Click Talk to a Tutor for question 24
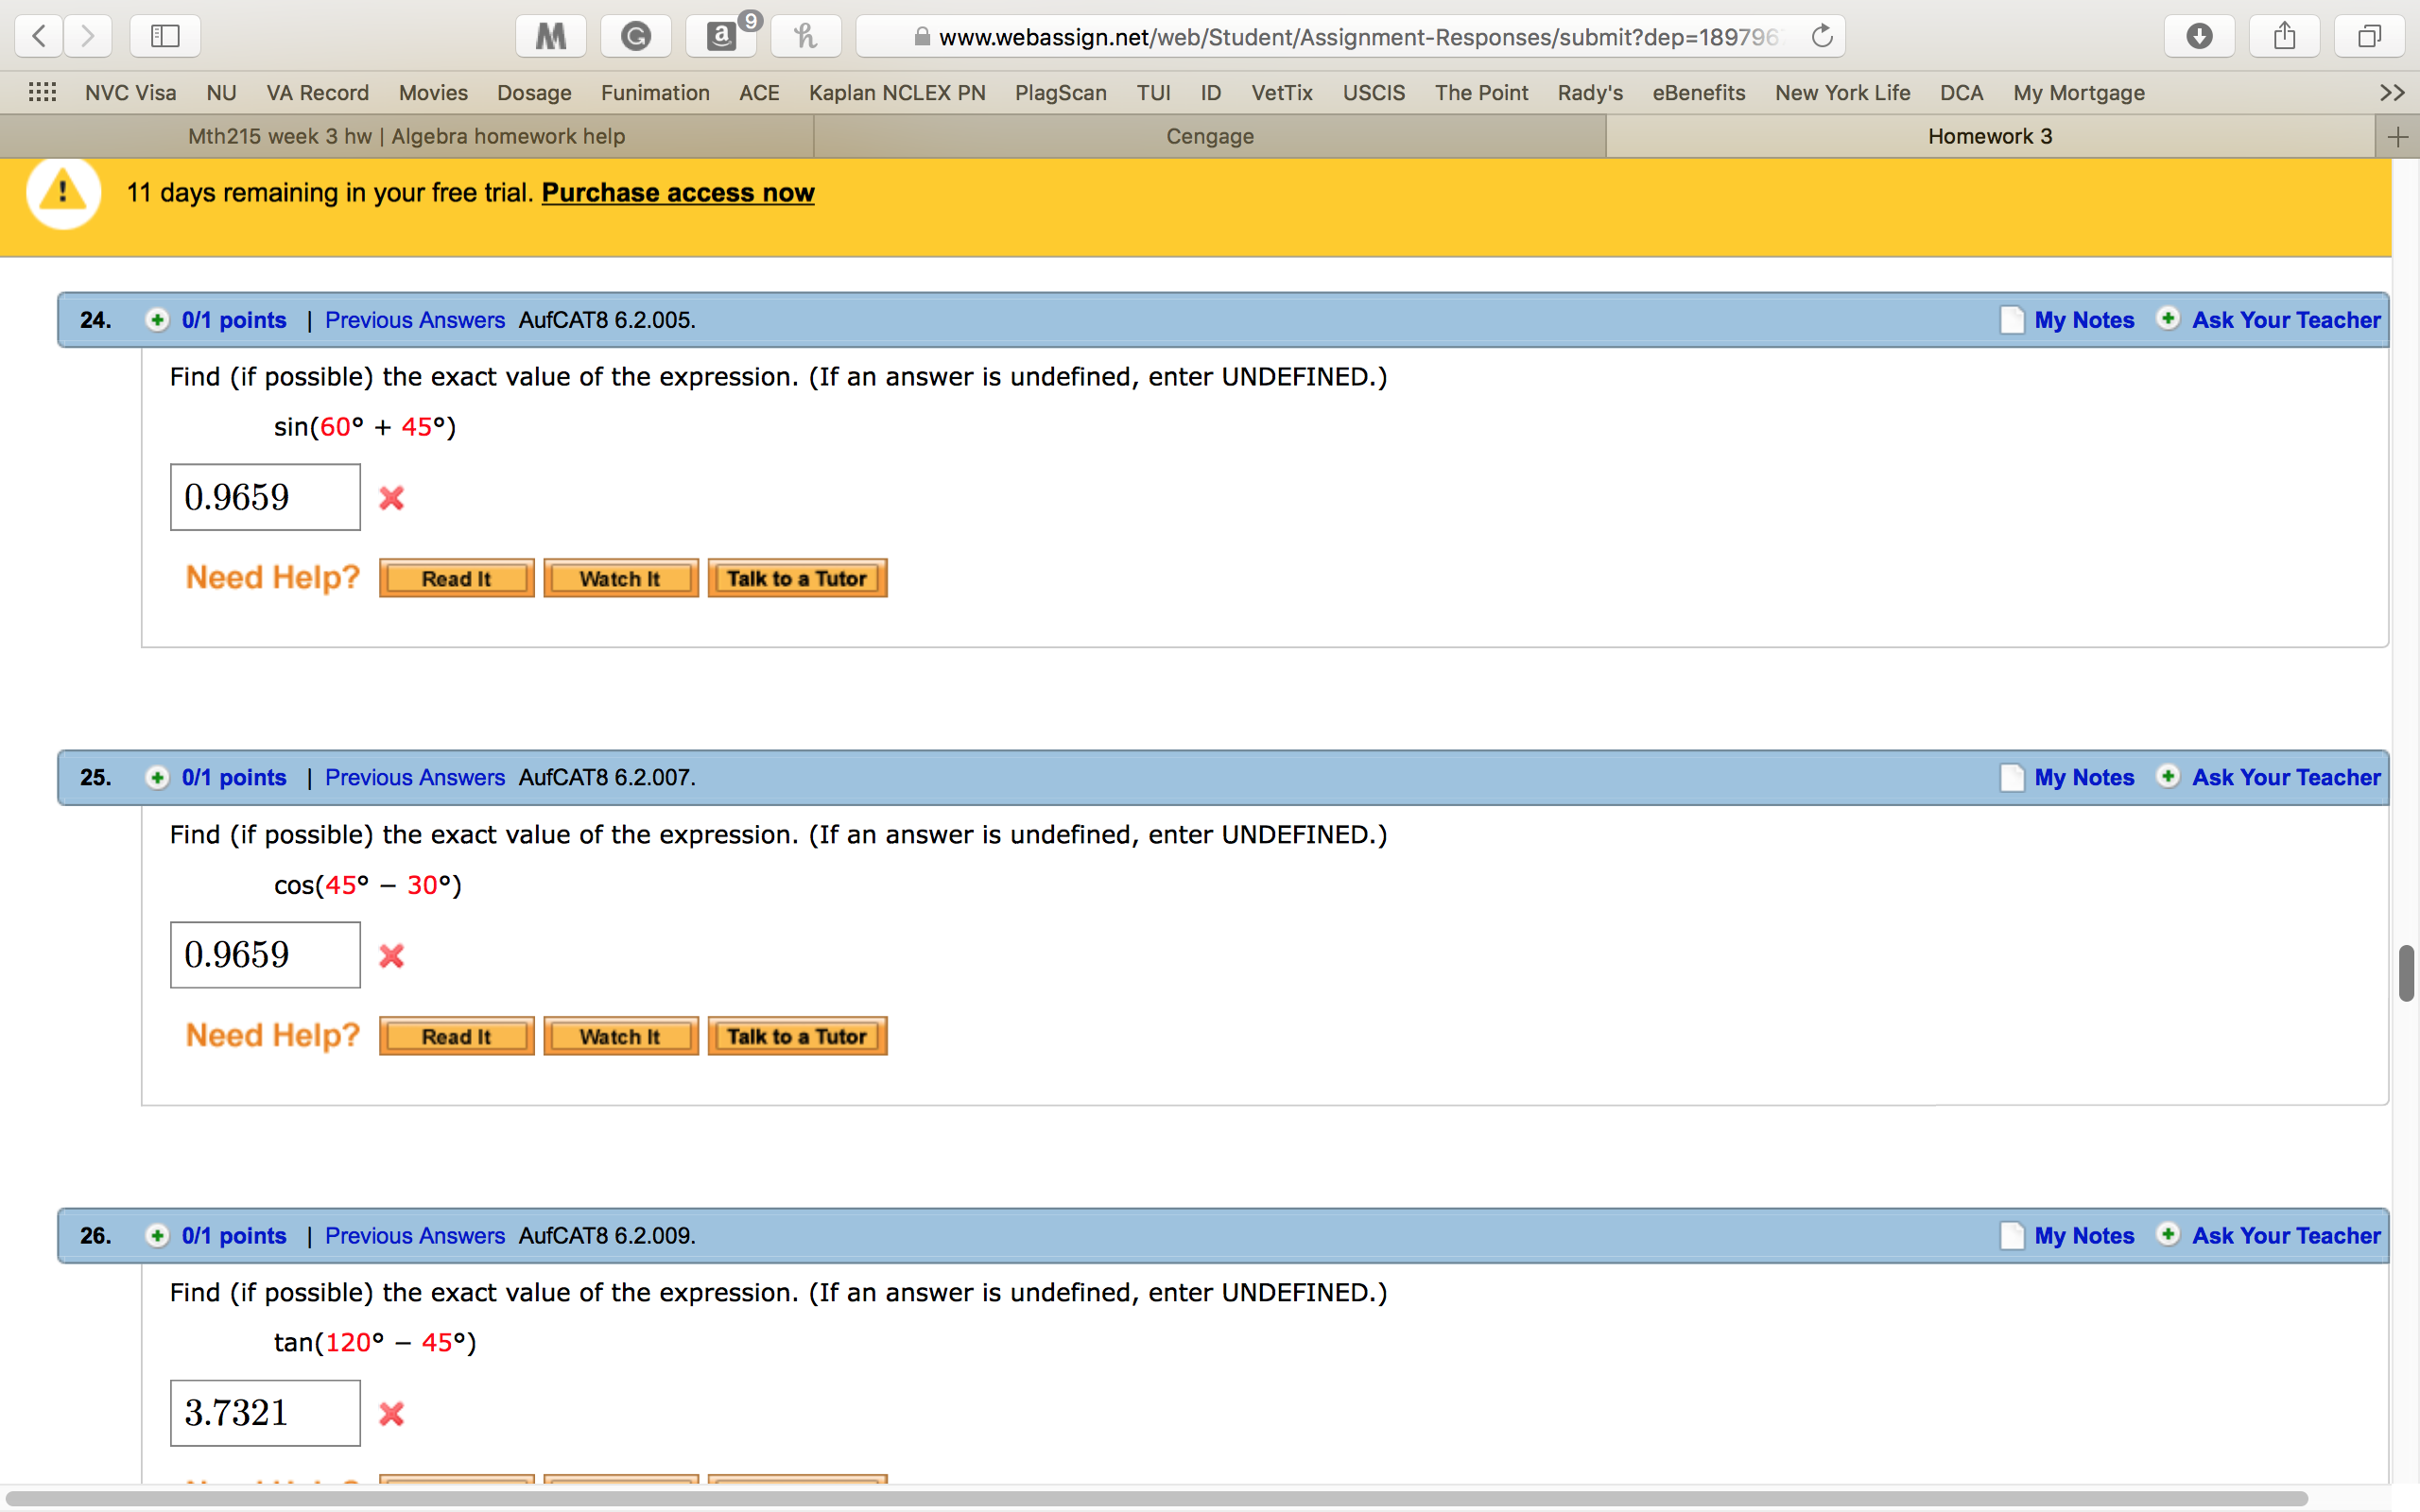This screenshot has width=2420, height=1512. click(797, 579)
